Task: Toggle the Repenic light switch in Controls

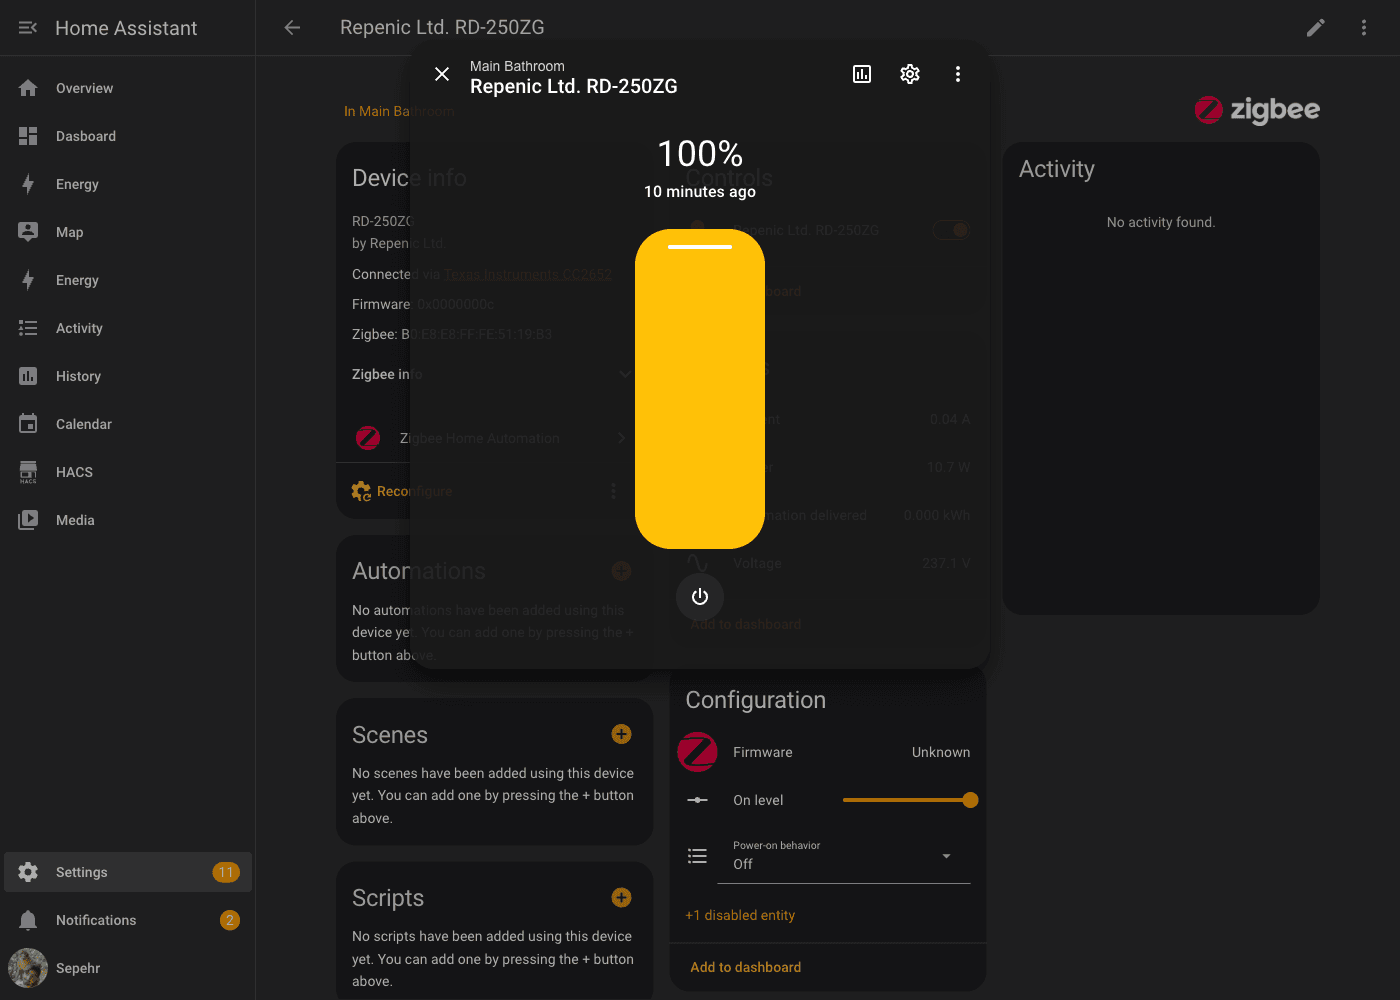Action: (952, 230)
